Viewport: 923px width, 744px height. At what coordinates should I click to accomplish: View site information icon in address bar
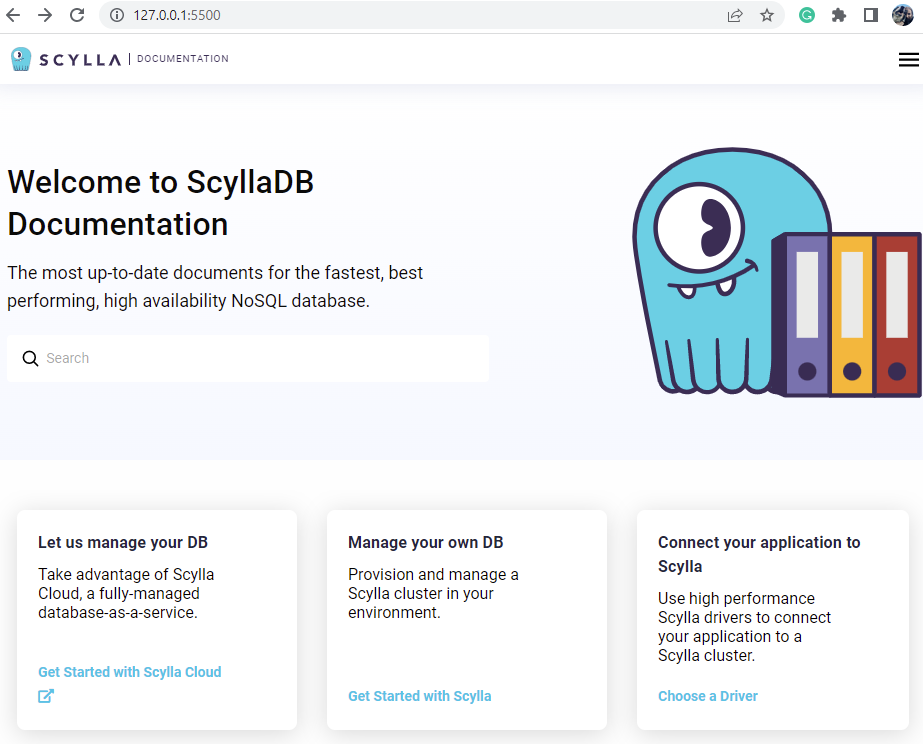[117, 15]
